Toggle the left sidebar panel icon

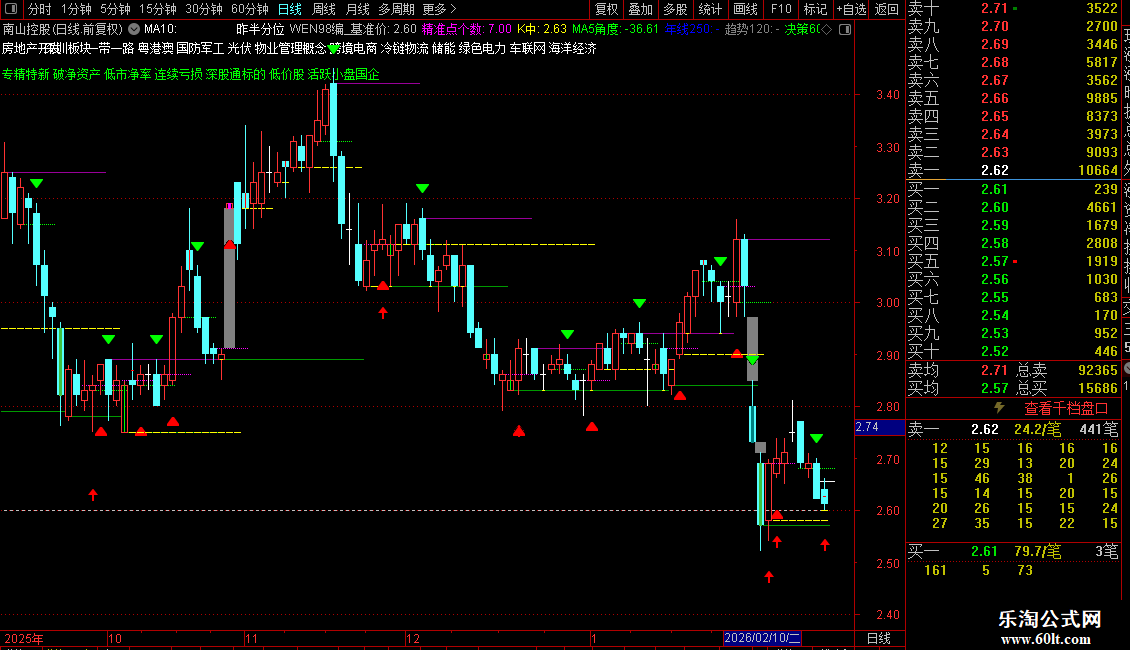tap(12, 9)
